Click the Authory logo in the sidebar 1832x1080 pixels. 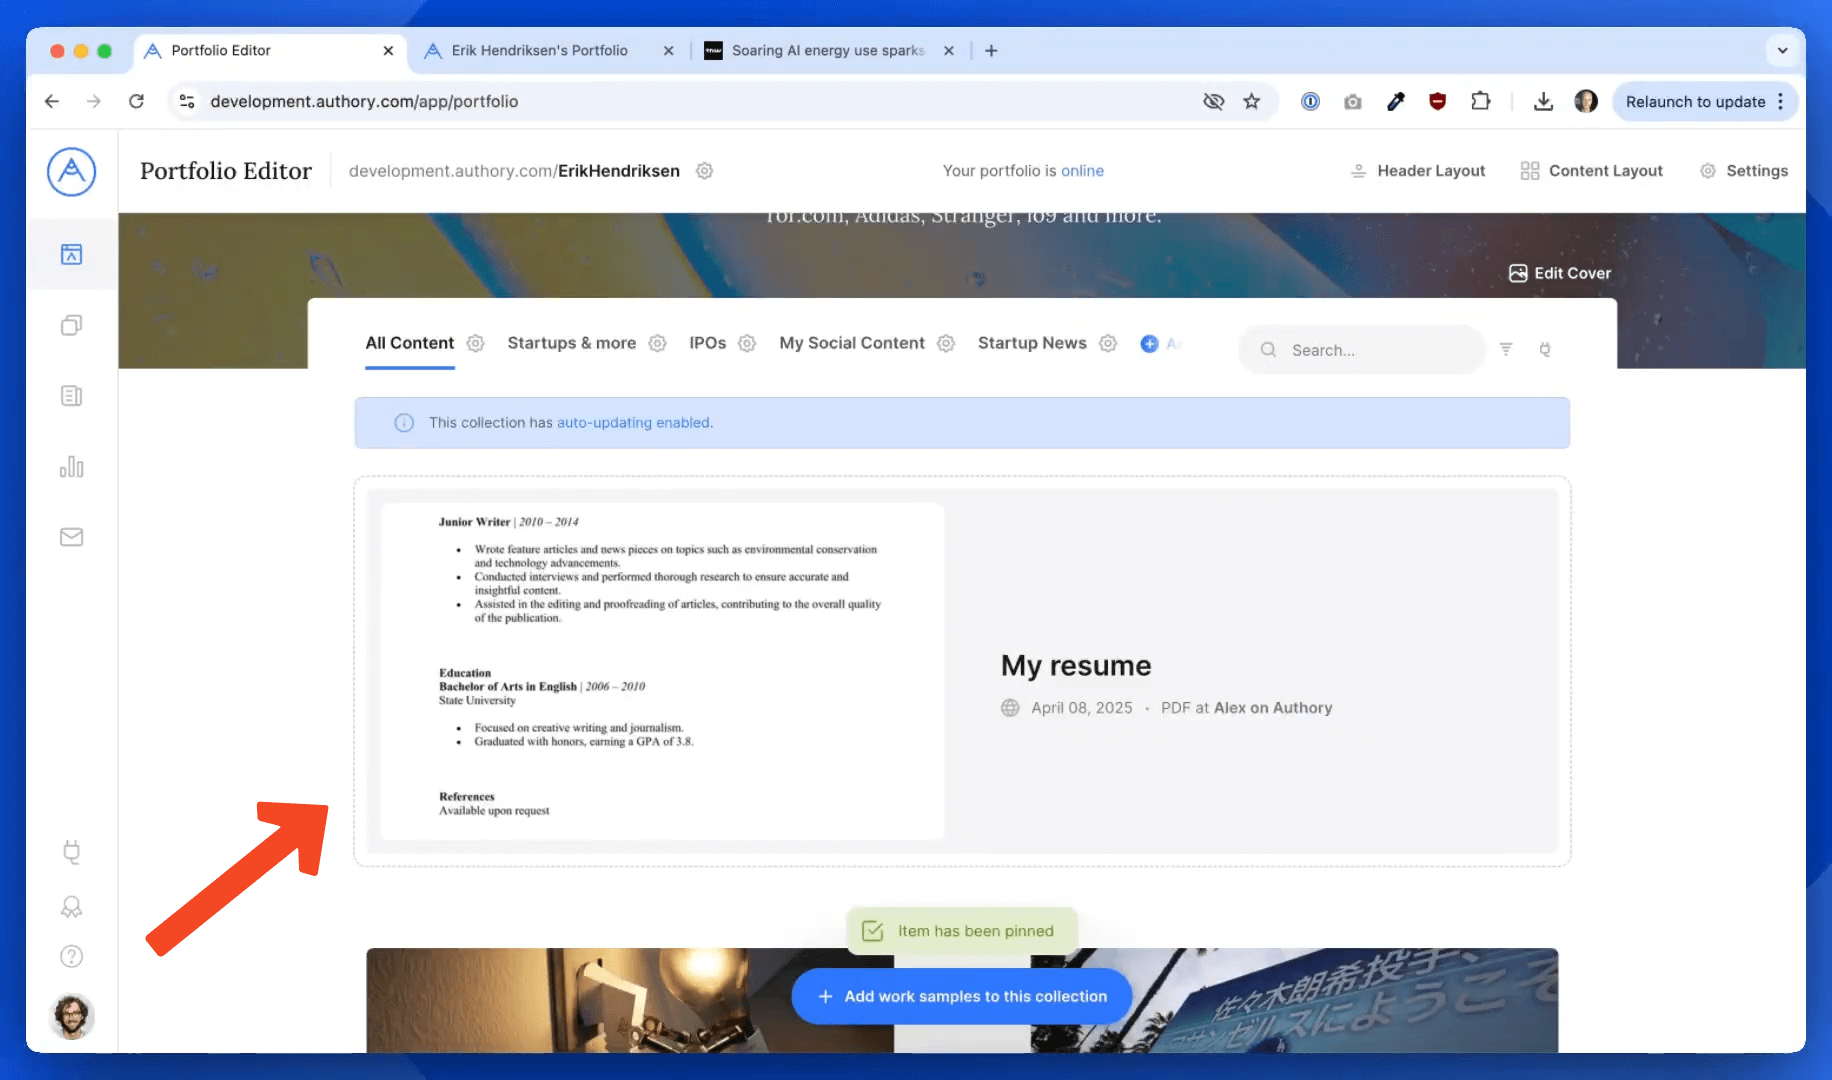(71, 172)
